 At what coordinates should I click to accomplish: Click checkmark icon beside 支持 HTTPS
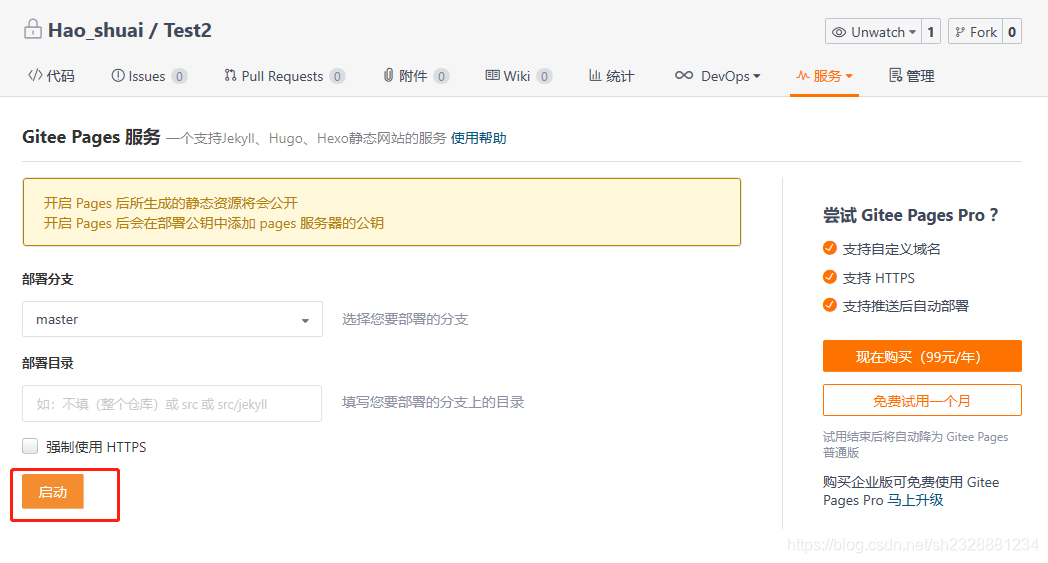point(829,277)
